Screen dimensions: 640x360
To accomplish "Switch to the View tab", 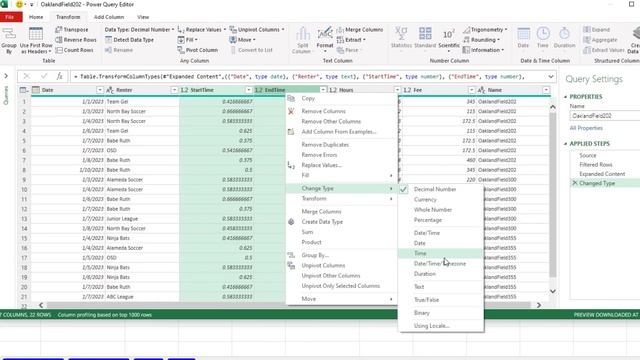I will coord(143,17).
